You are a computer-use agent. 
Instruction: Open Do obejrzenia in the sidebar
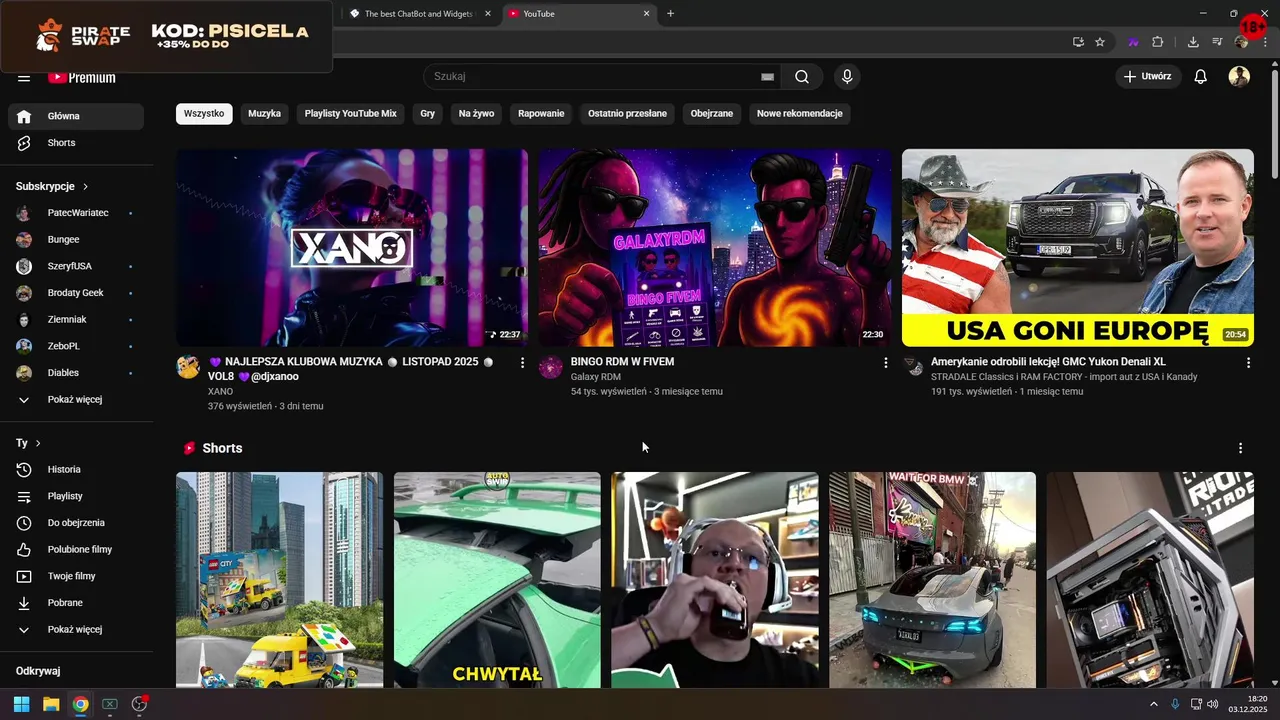tap(76, 523)
